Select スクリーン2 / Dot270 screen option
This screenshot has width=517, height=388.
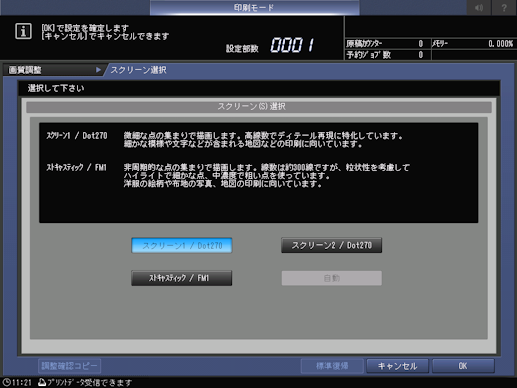click(331, 245)
